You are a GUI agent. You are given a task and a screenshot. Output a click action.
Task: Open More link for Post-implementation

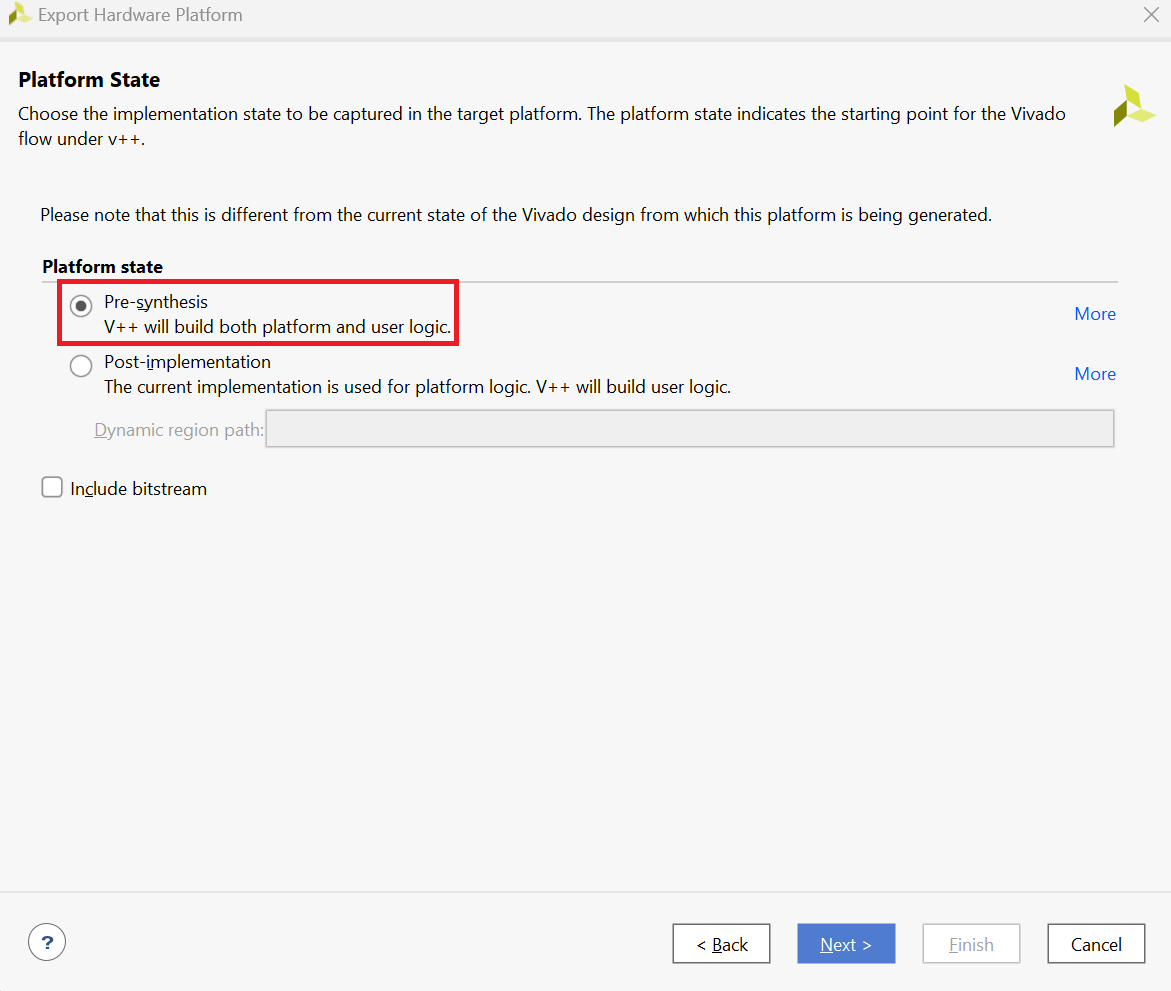click(x=1095, y=373)
